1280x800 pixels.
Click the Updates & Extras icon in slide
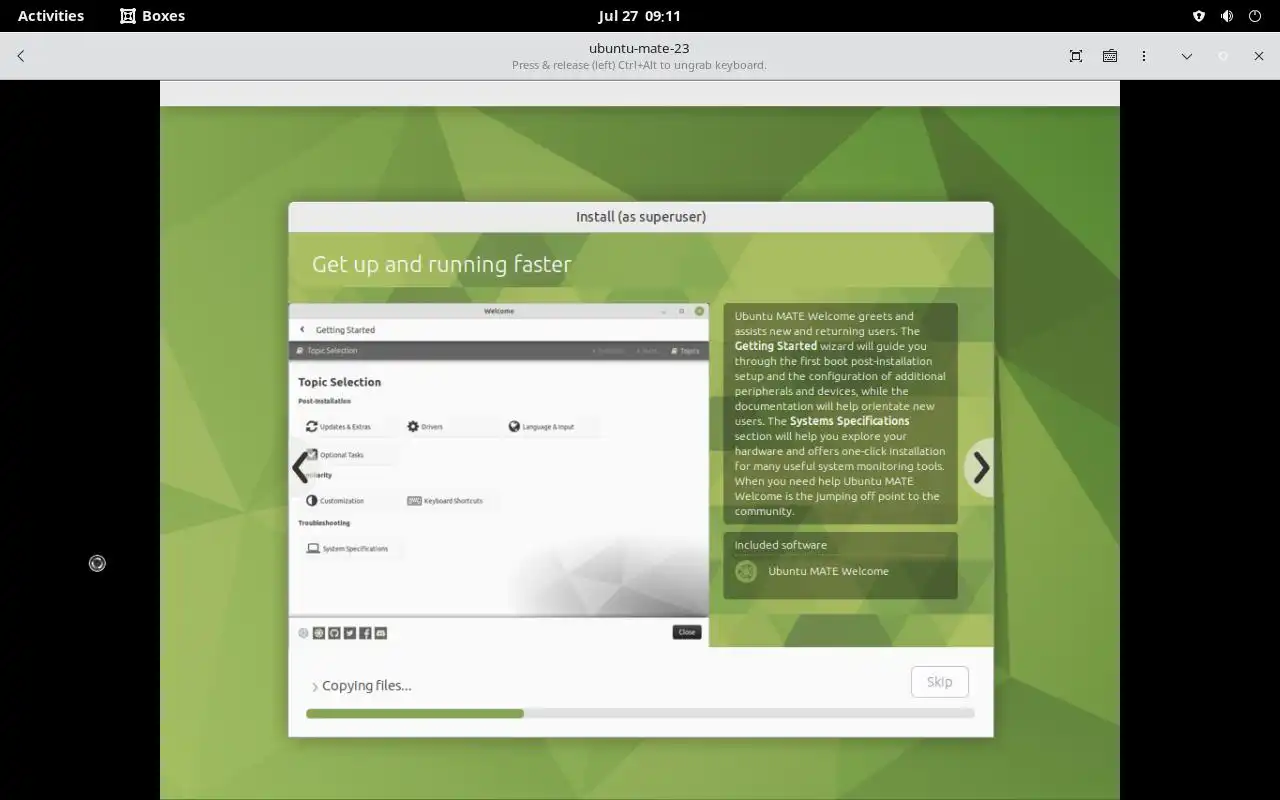pyautogui.click(x=312, y=427)
